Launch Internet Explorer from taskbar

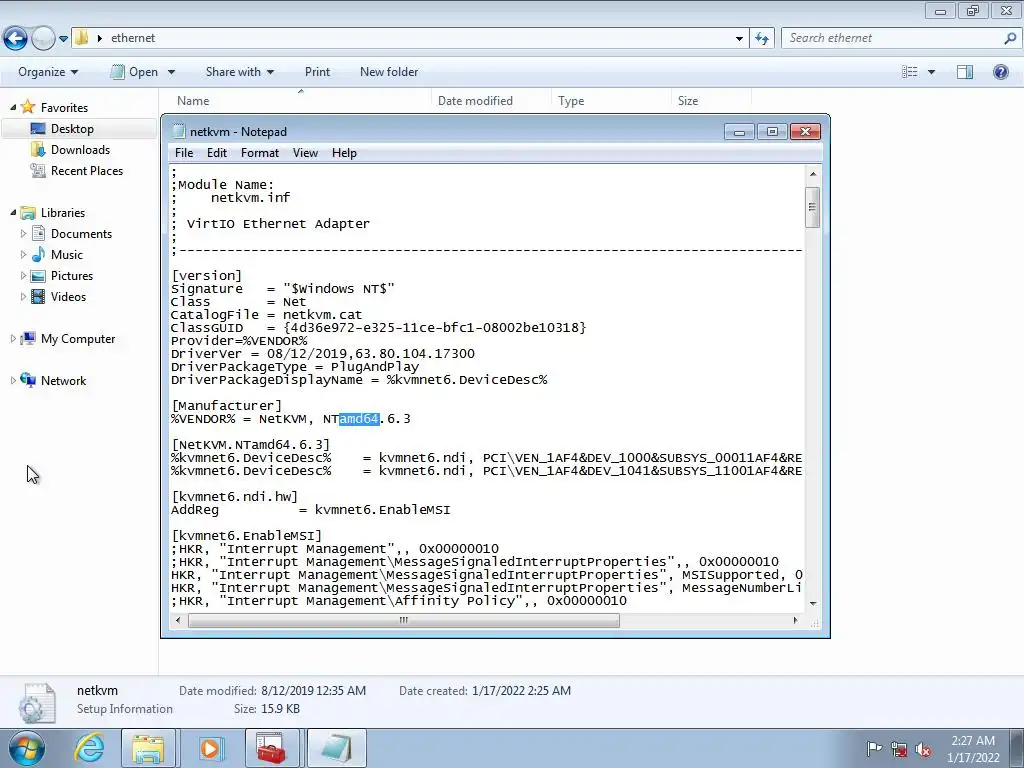point(89,748)
